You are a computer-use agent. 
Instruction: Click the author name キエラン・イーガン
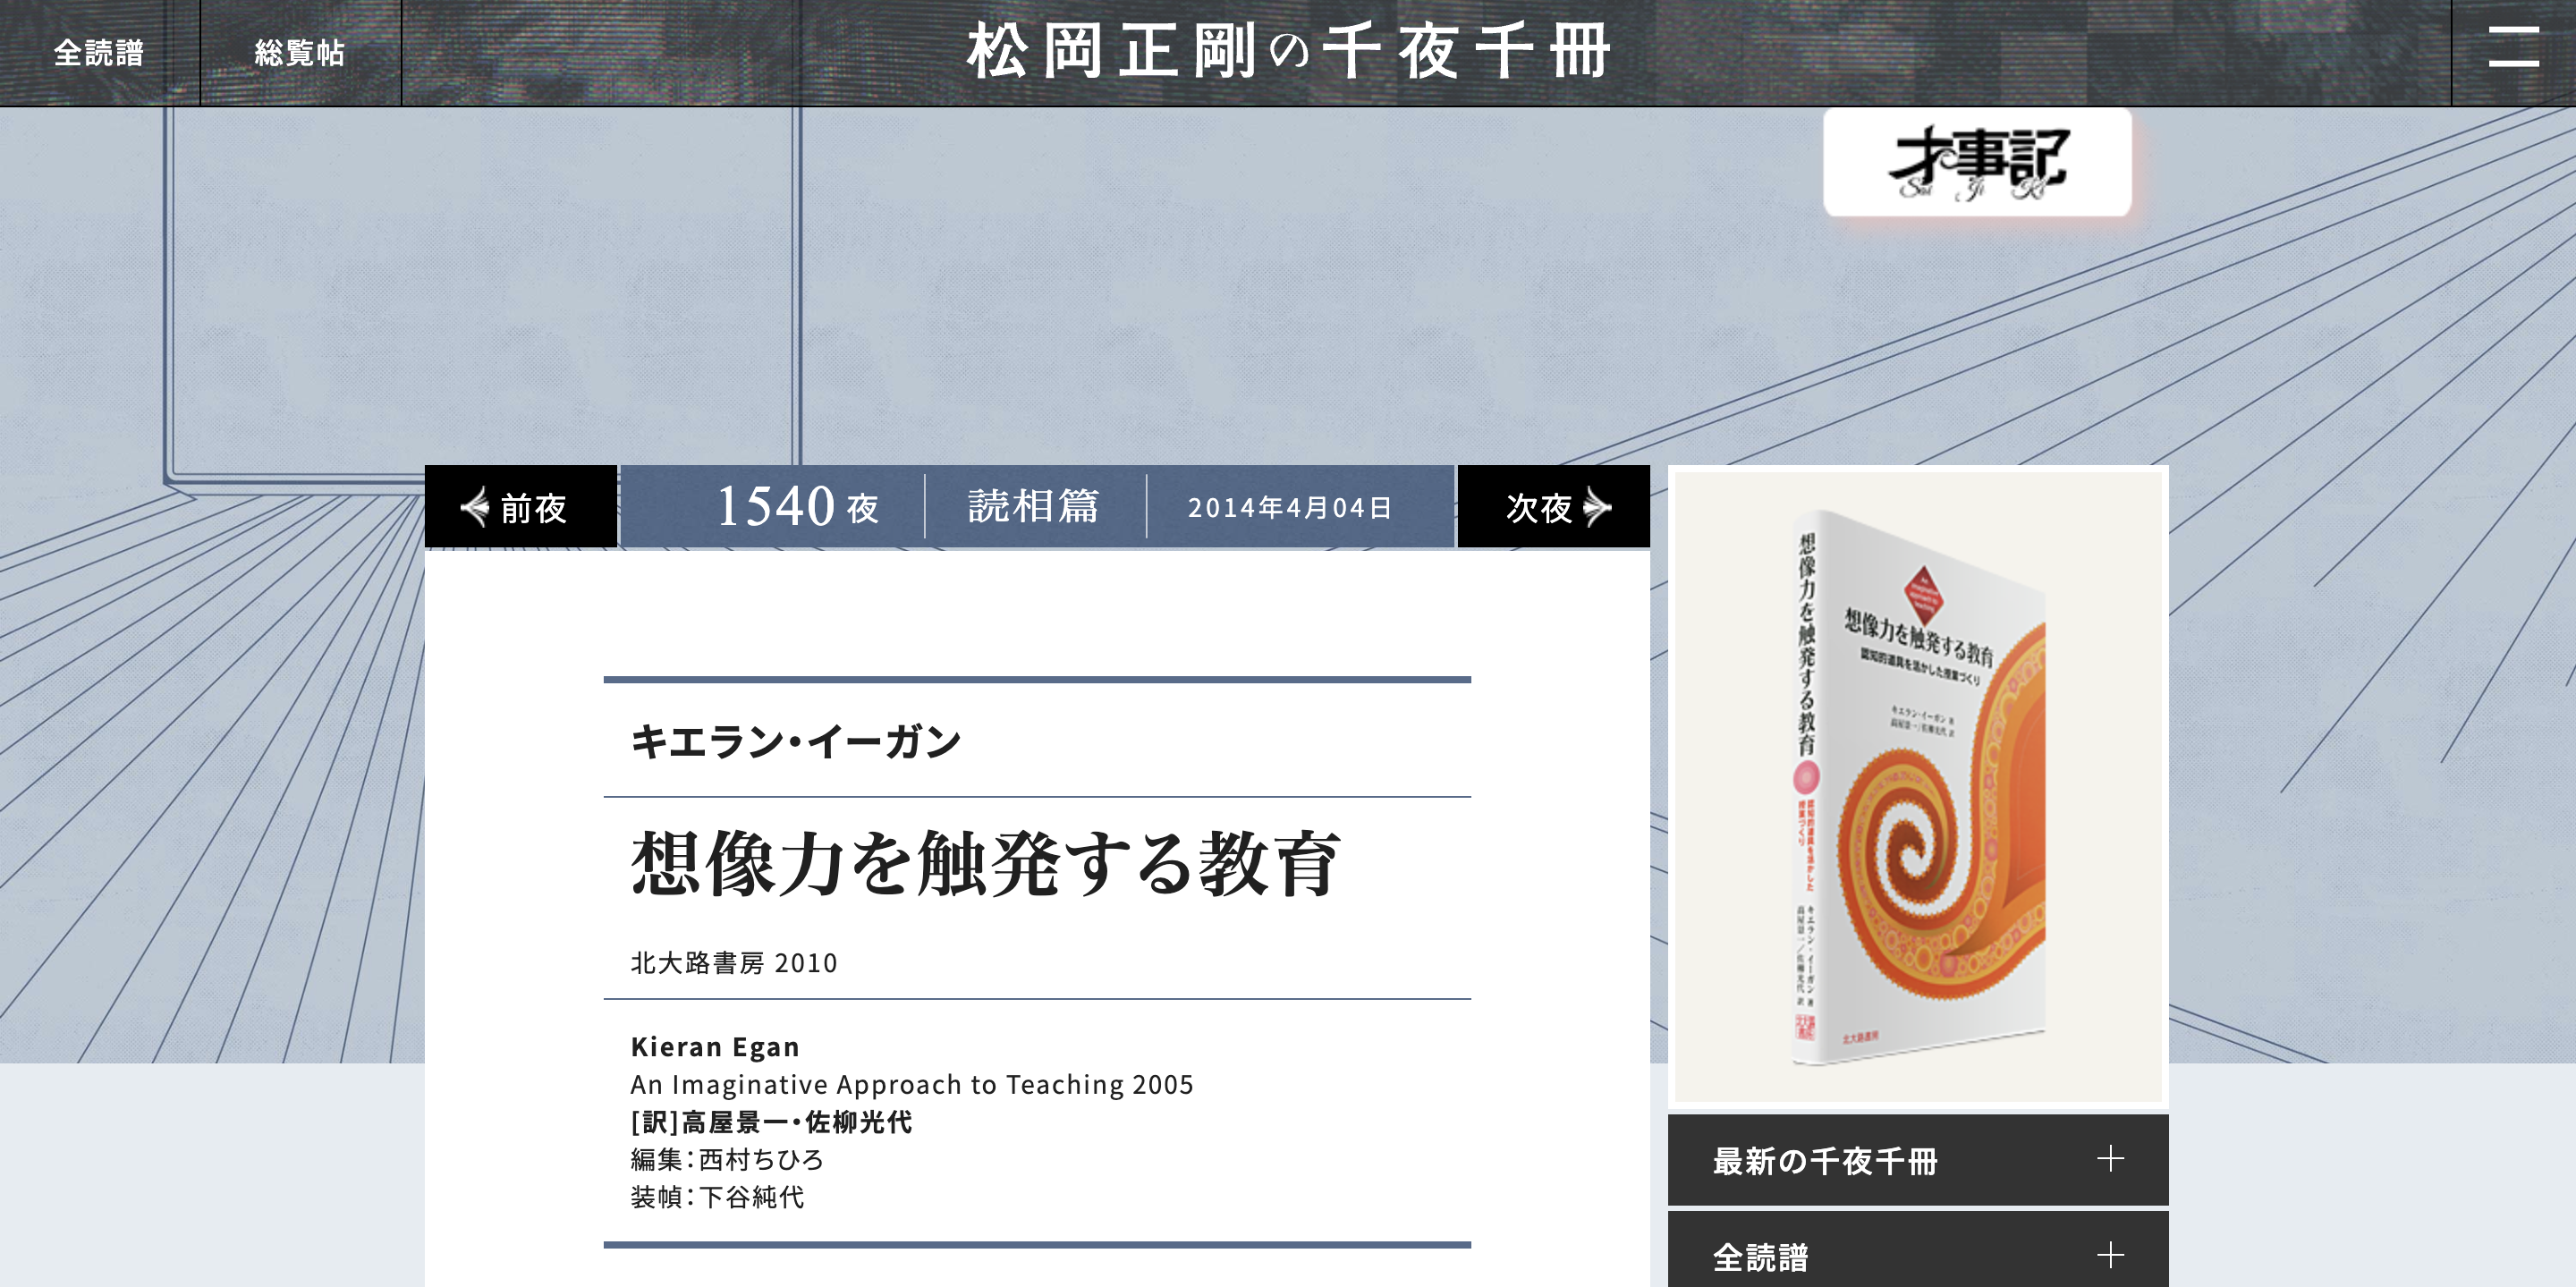pos(795,741)
